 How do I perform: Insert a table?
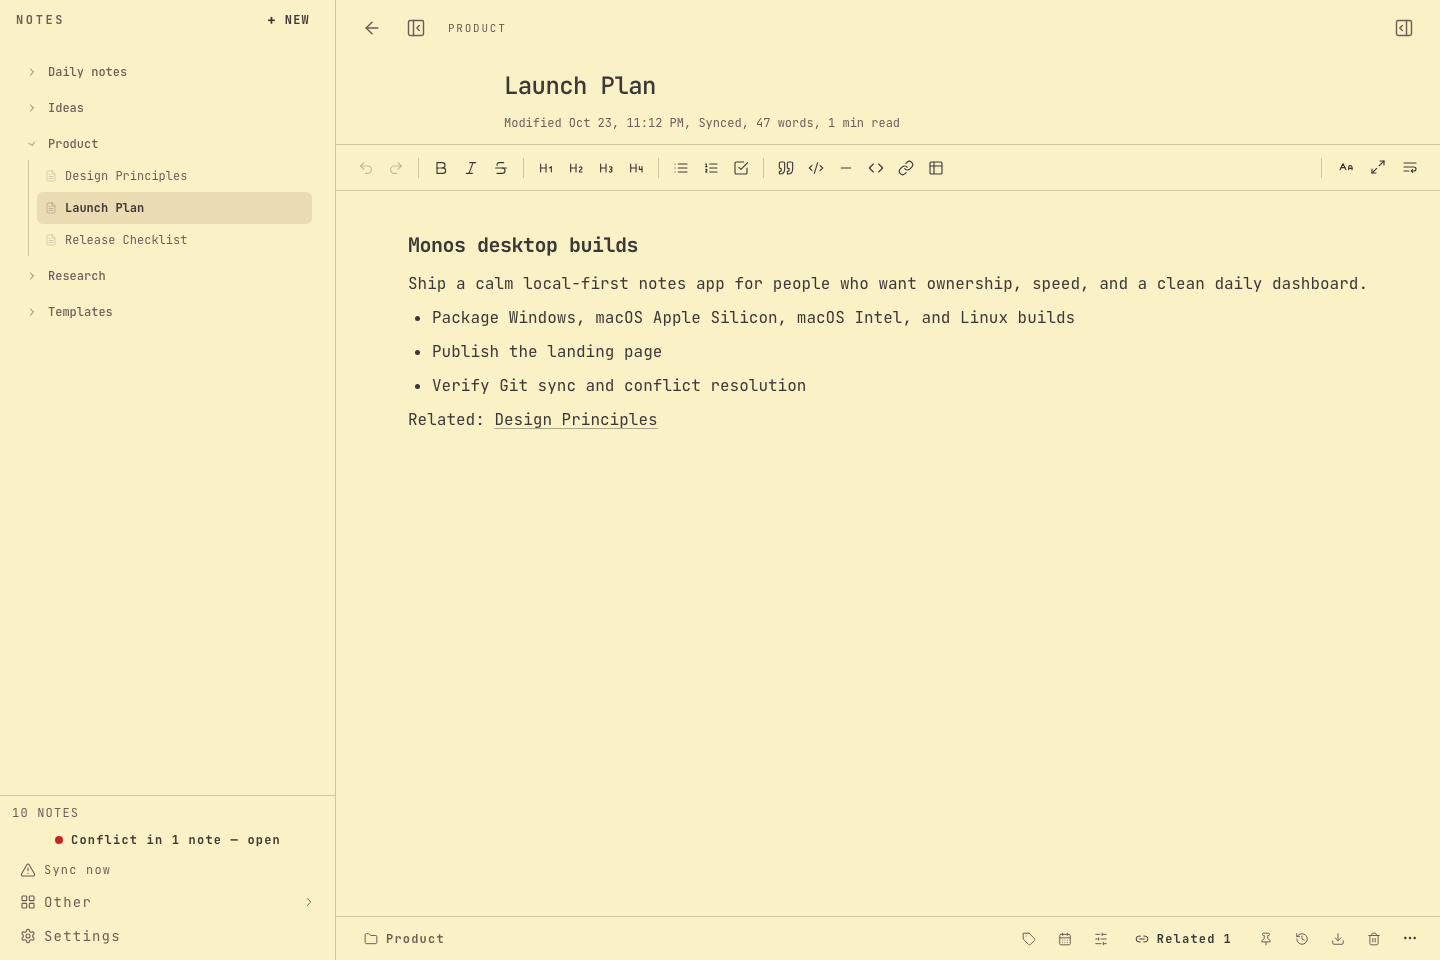coord(936,168)
